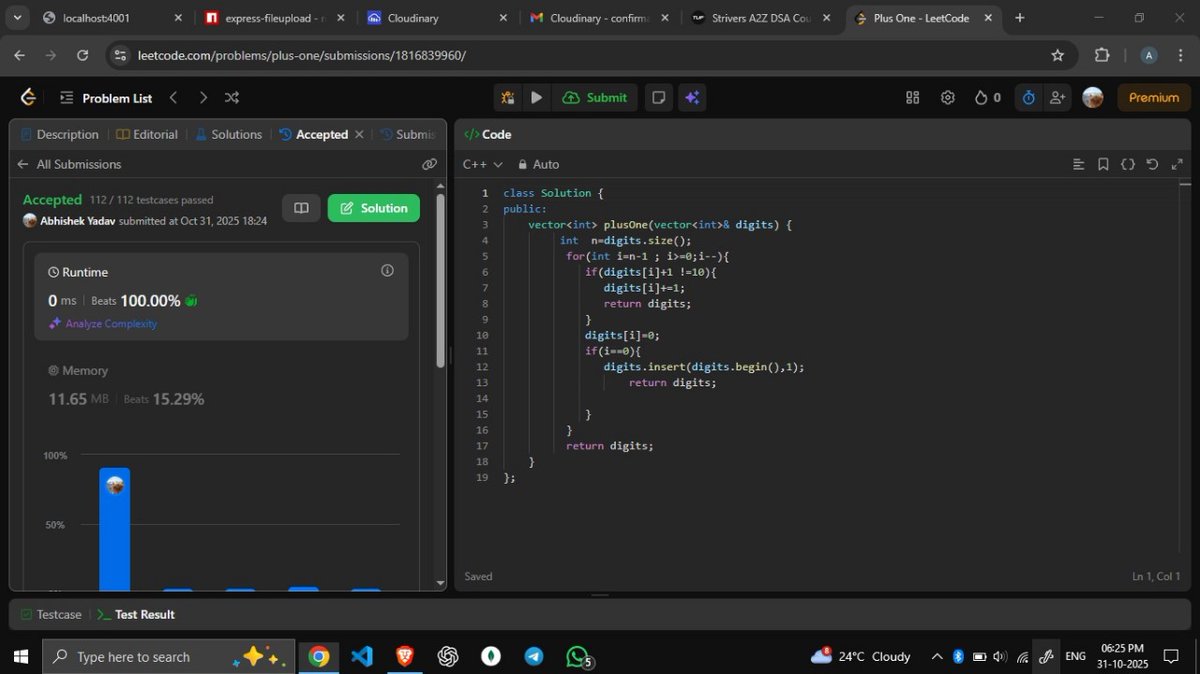1200x674 pixels.
Task: Go to next problem with right chevron
Action: click(x=203, y=97)
